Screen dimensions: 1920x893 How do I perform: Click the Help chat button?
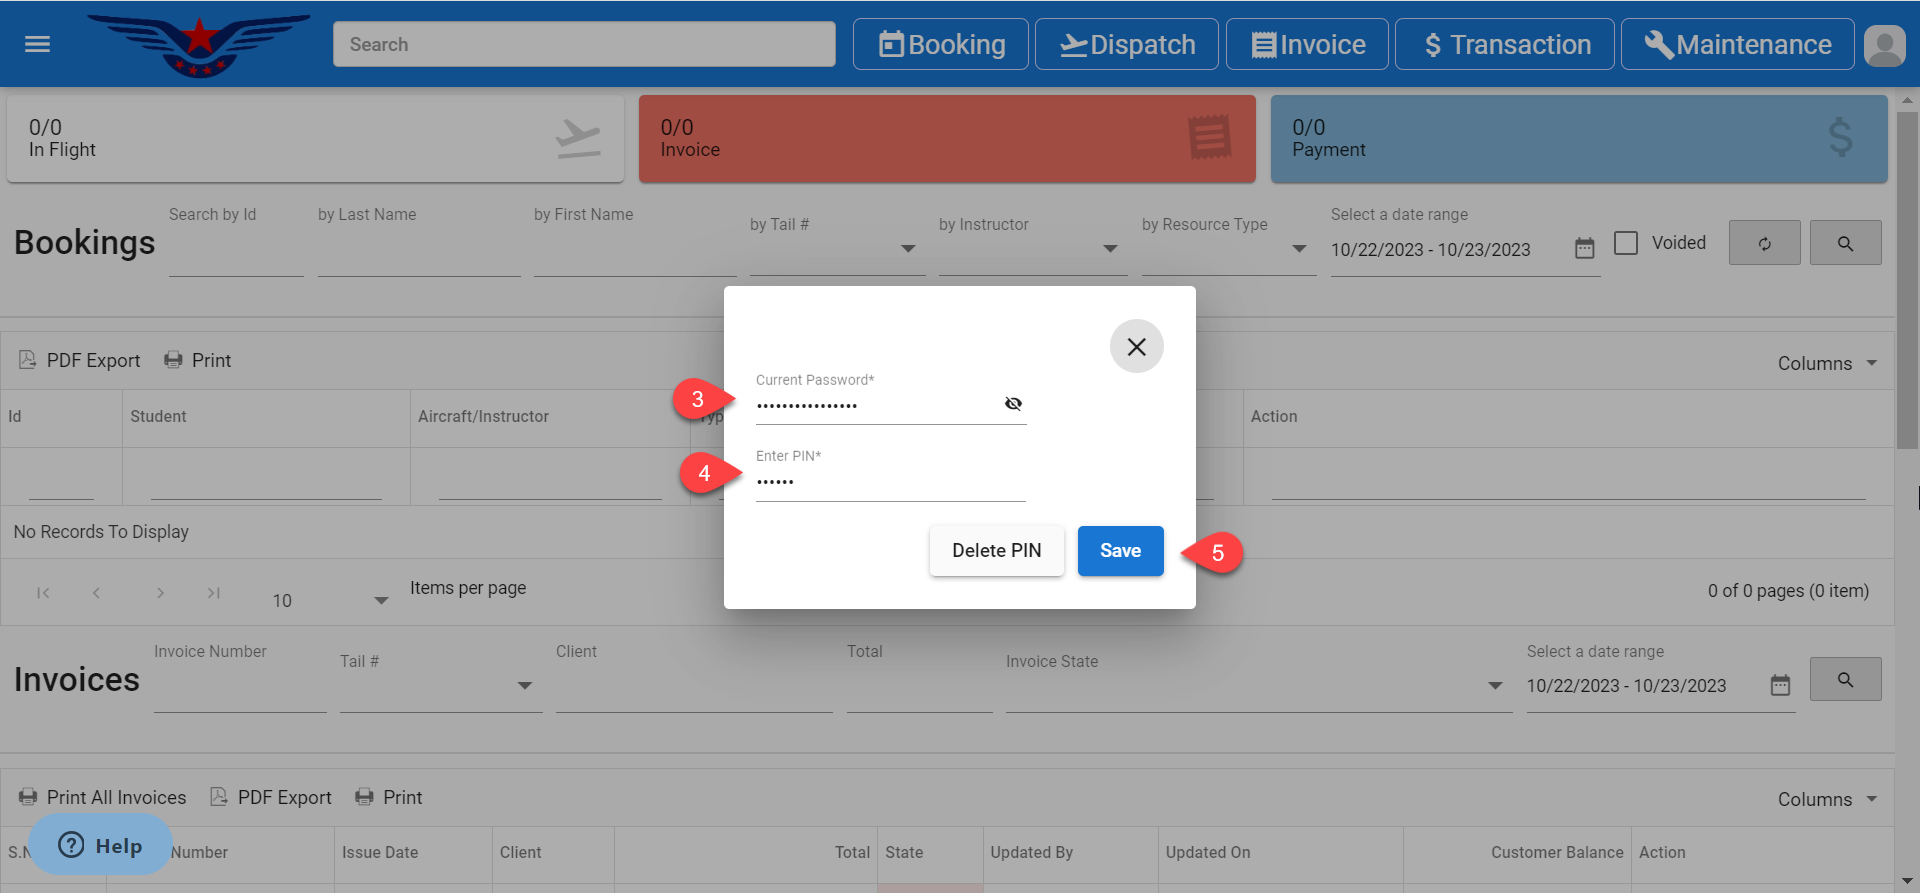coord(100,846)
